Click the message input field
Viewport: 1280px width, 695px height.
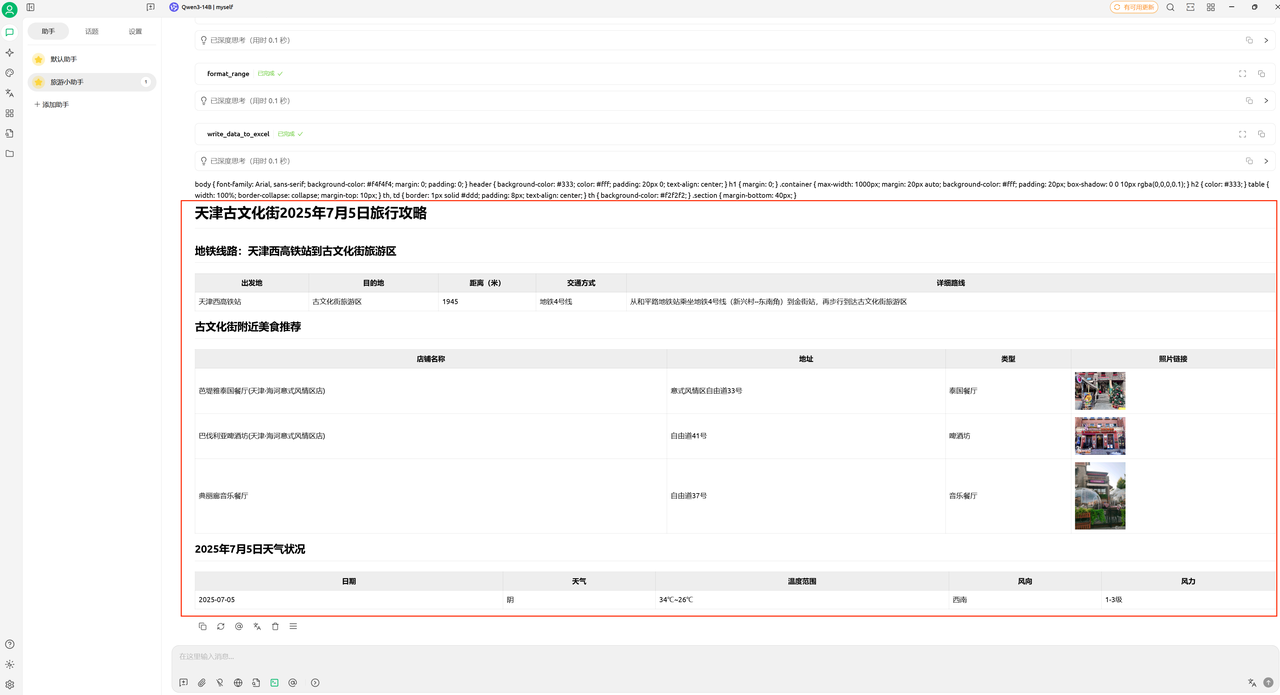[700, 657]
